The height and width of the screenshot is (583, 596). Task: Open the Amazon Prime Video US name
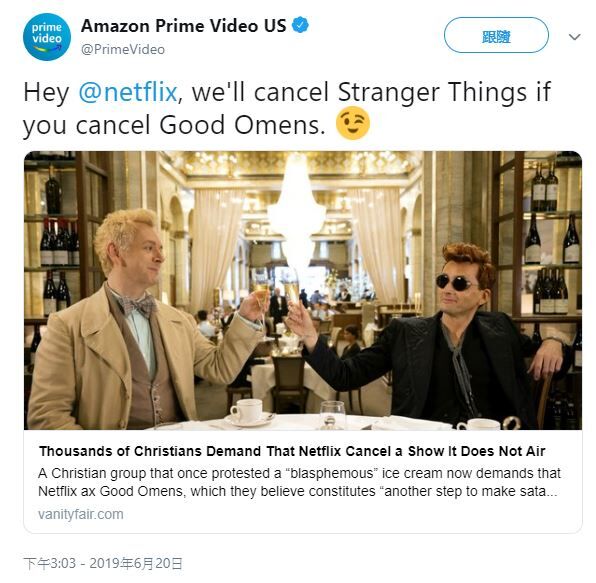[x=184, y=26]
